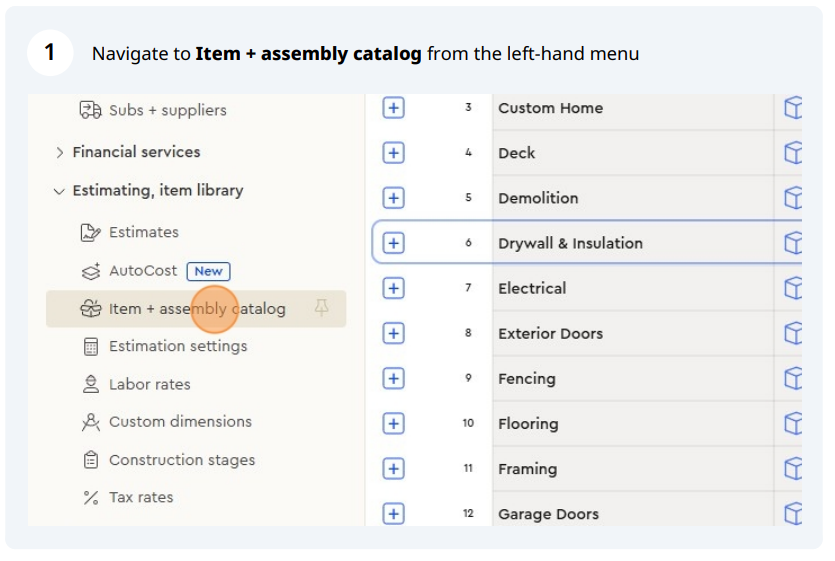Open the Labor rates menu entry

point(150,384)
